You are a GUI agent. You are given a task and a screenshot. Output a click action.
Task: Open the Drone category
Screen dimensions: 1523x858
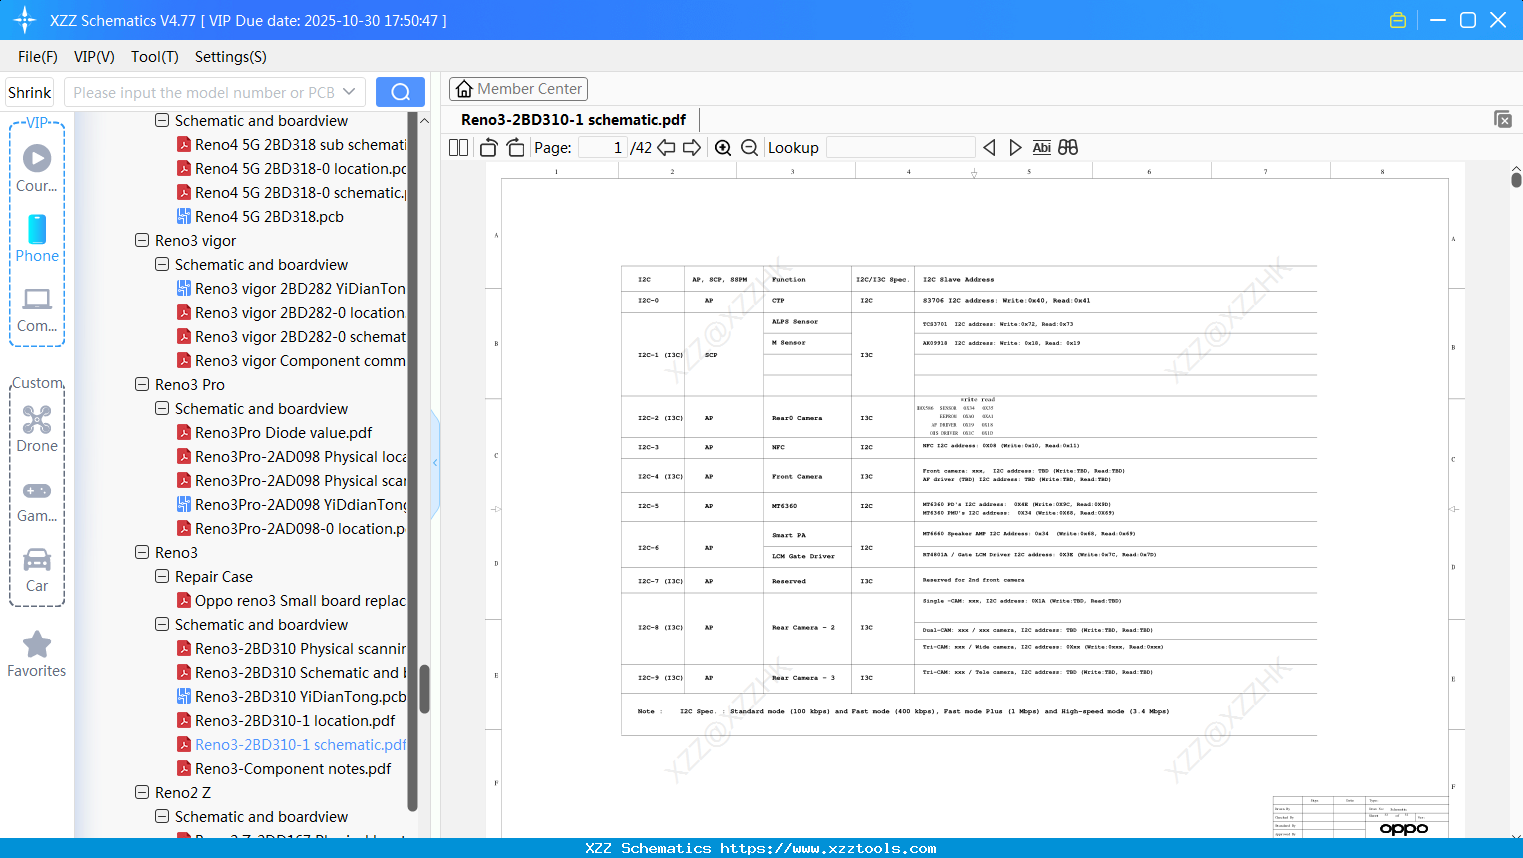[37, 428]
